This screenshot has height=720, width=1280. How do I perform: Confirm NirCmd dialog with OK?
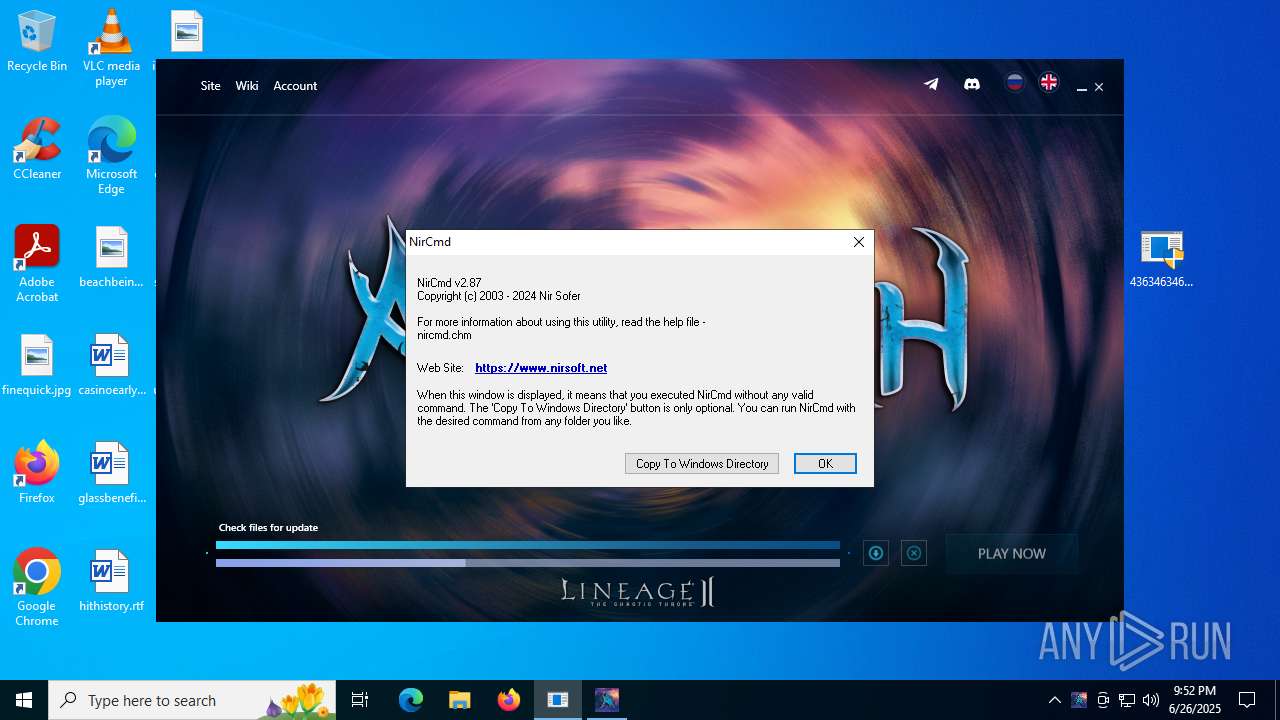825,463
